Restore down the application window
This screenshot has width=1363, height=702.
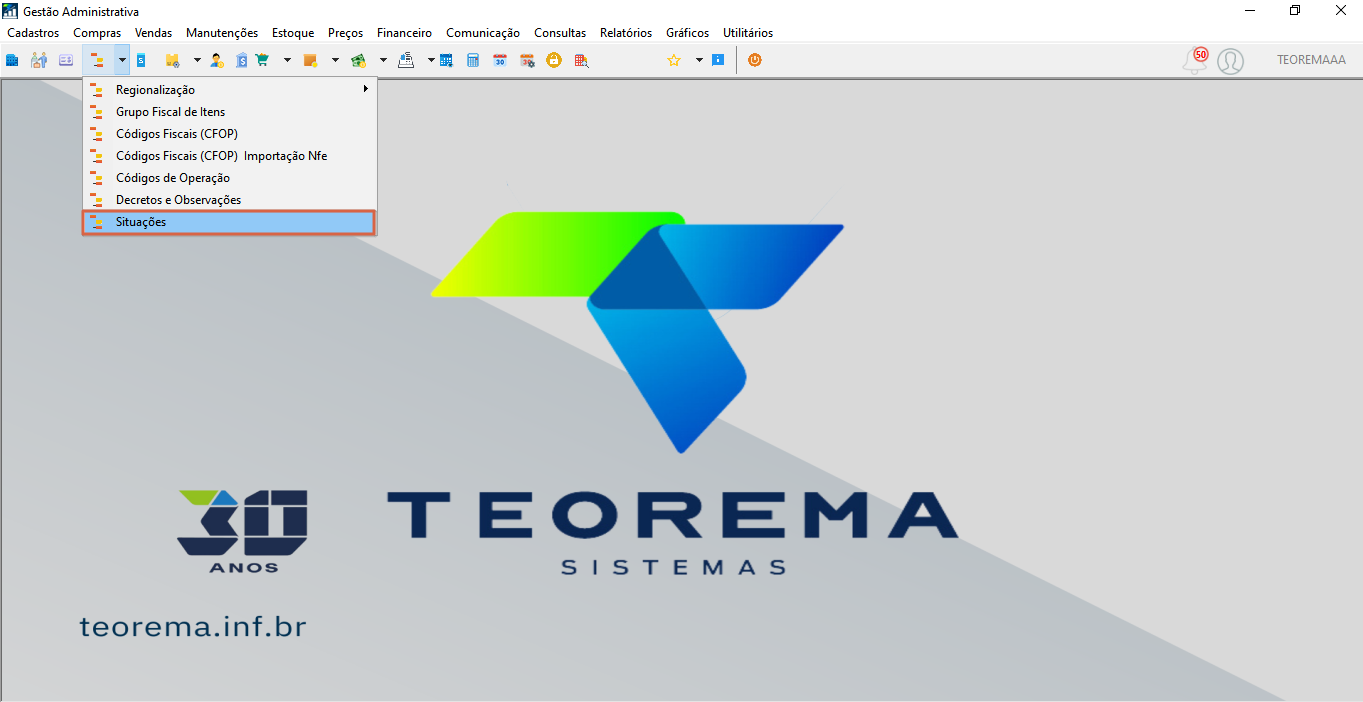pos(1295,10)
